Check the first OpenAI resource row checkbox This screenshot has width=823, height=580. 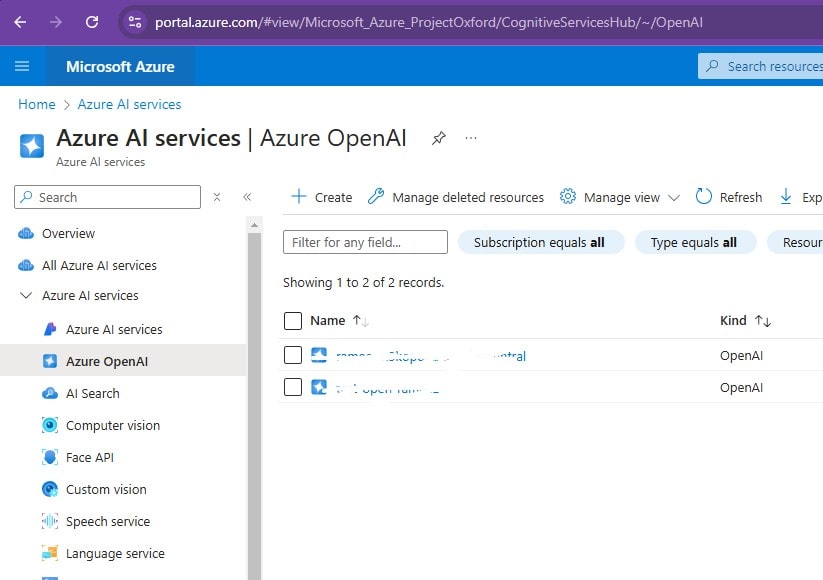[293, 355]
